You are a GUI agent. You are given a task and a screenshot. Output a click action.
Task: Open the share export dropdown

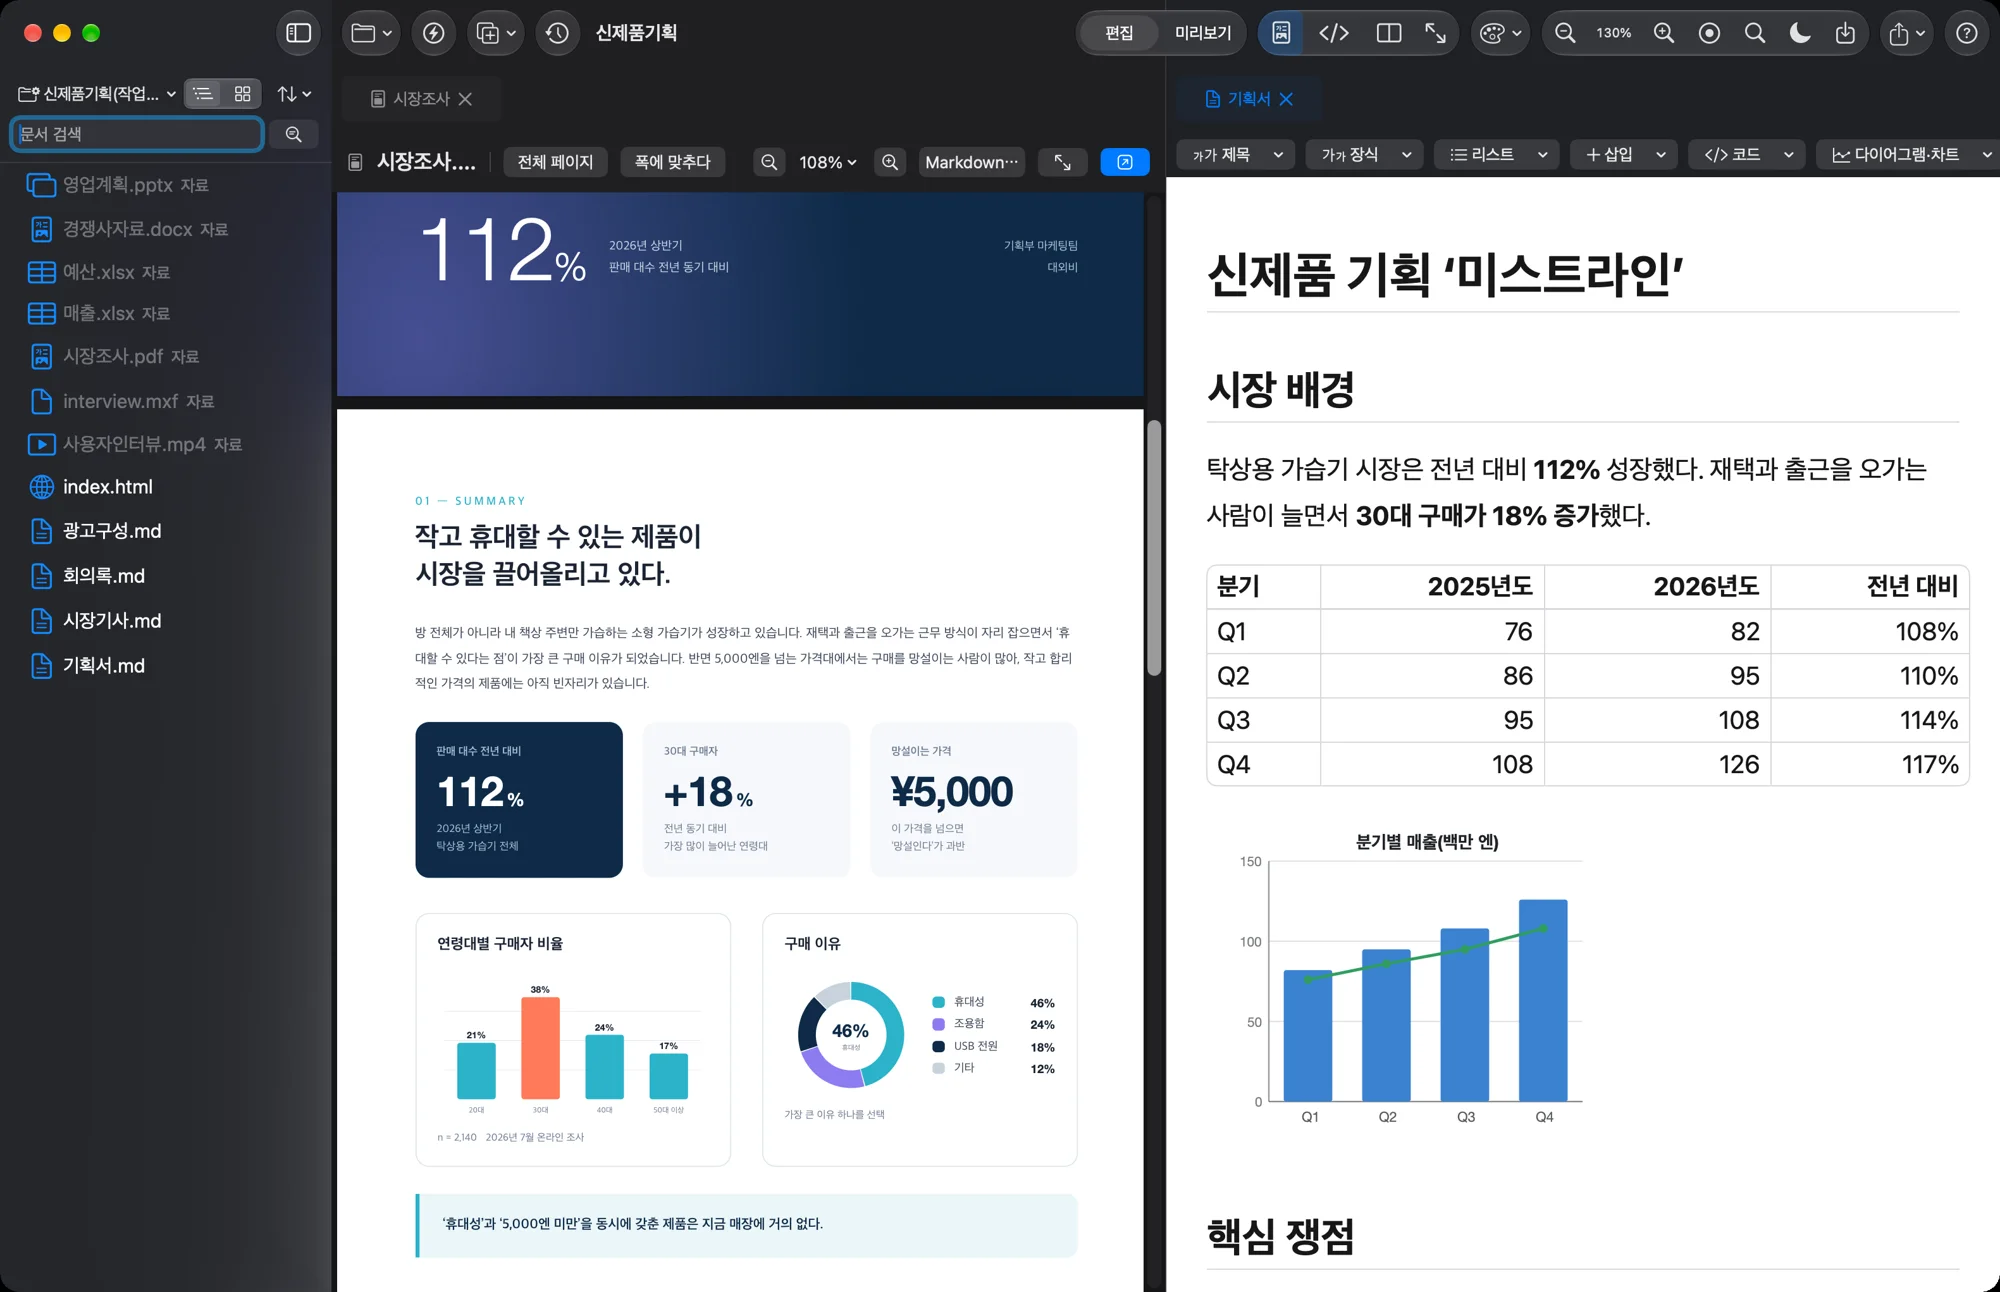(x=1906, y=33)
